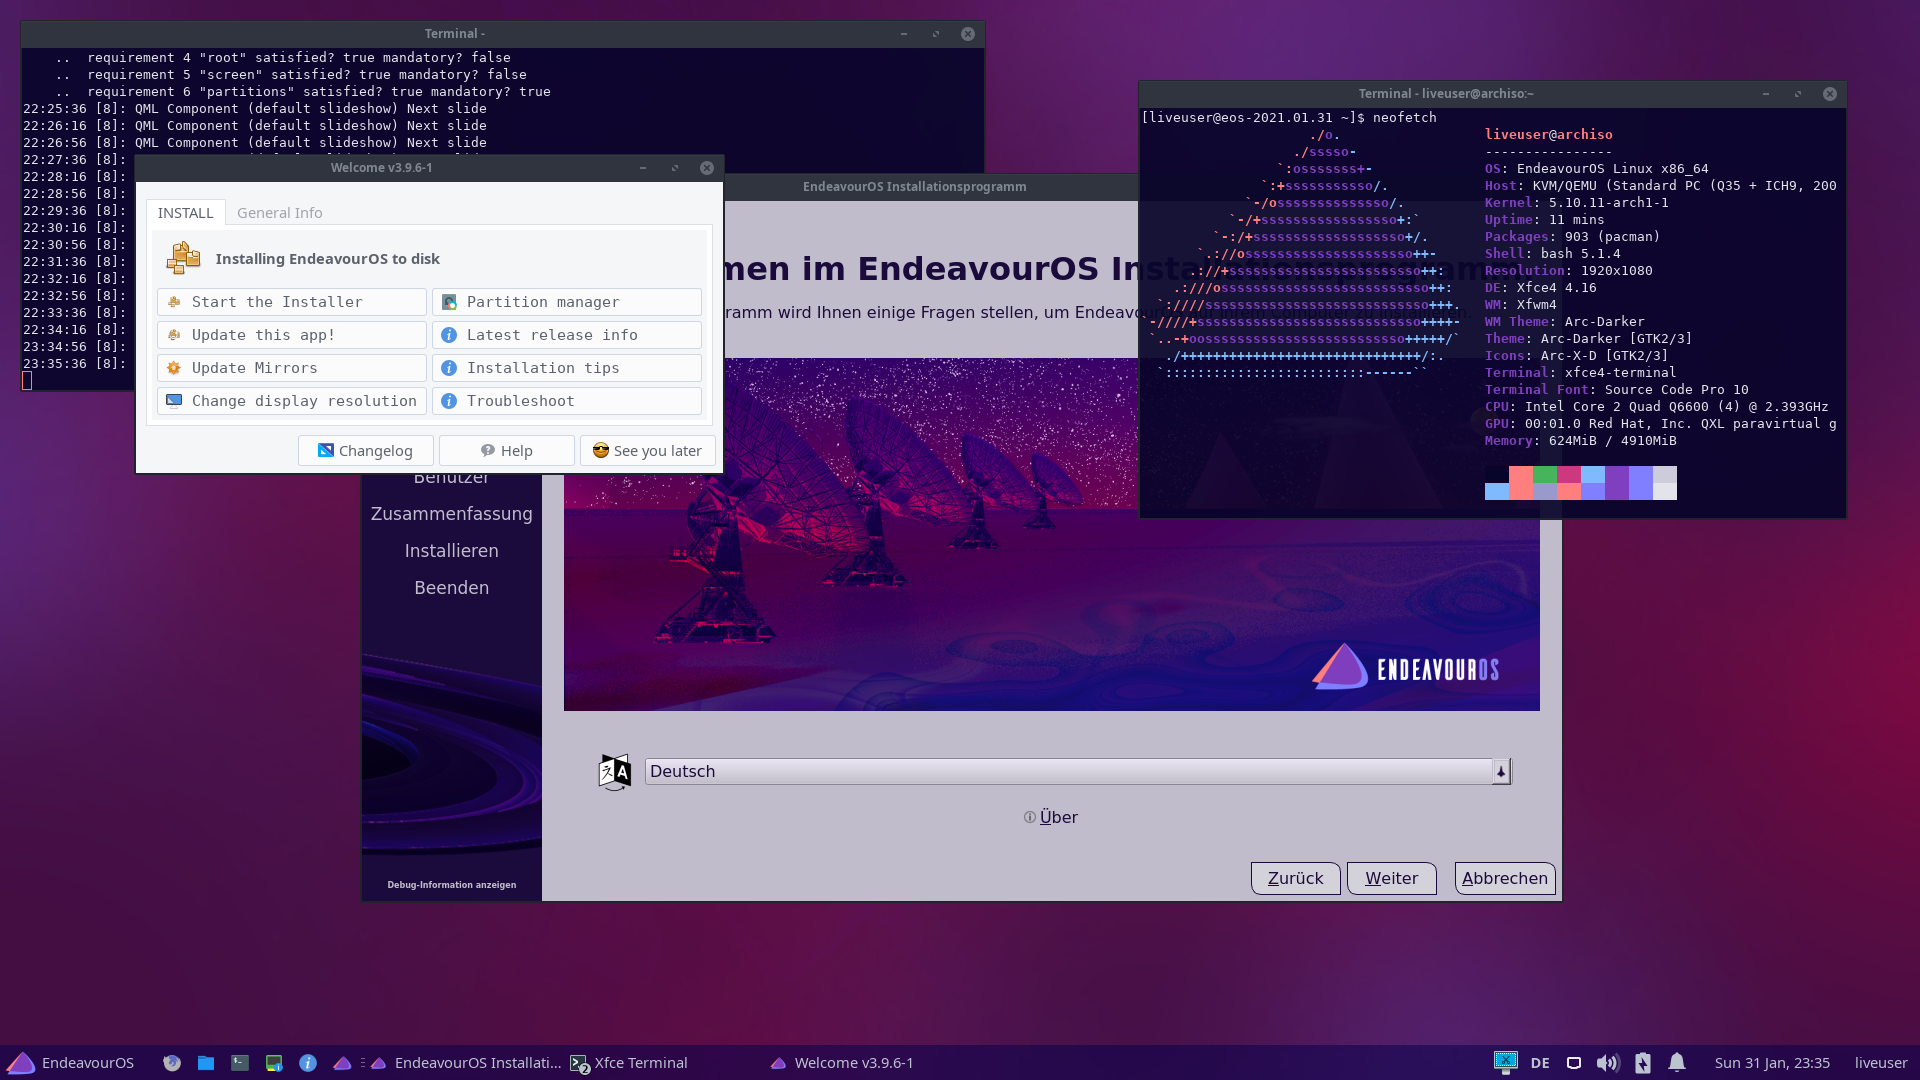The height and width of the screenshot is (1080, 1920).
Task: Launch the terminal emulator panel icon
Action: [240, 1063]
